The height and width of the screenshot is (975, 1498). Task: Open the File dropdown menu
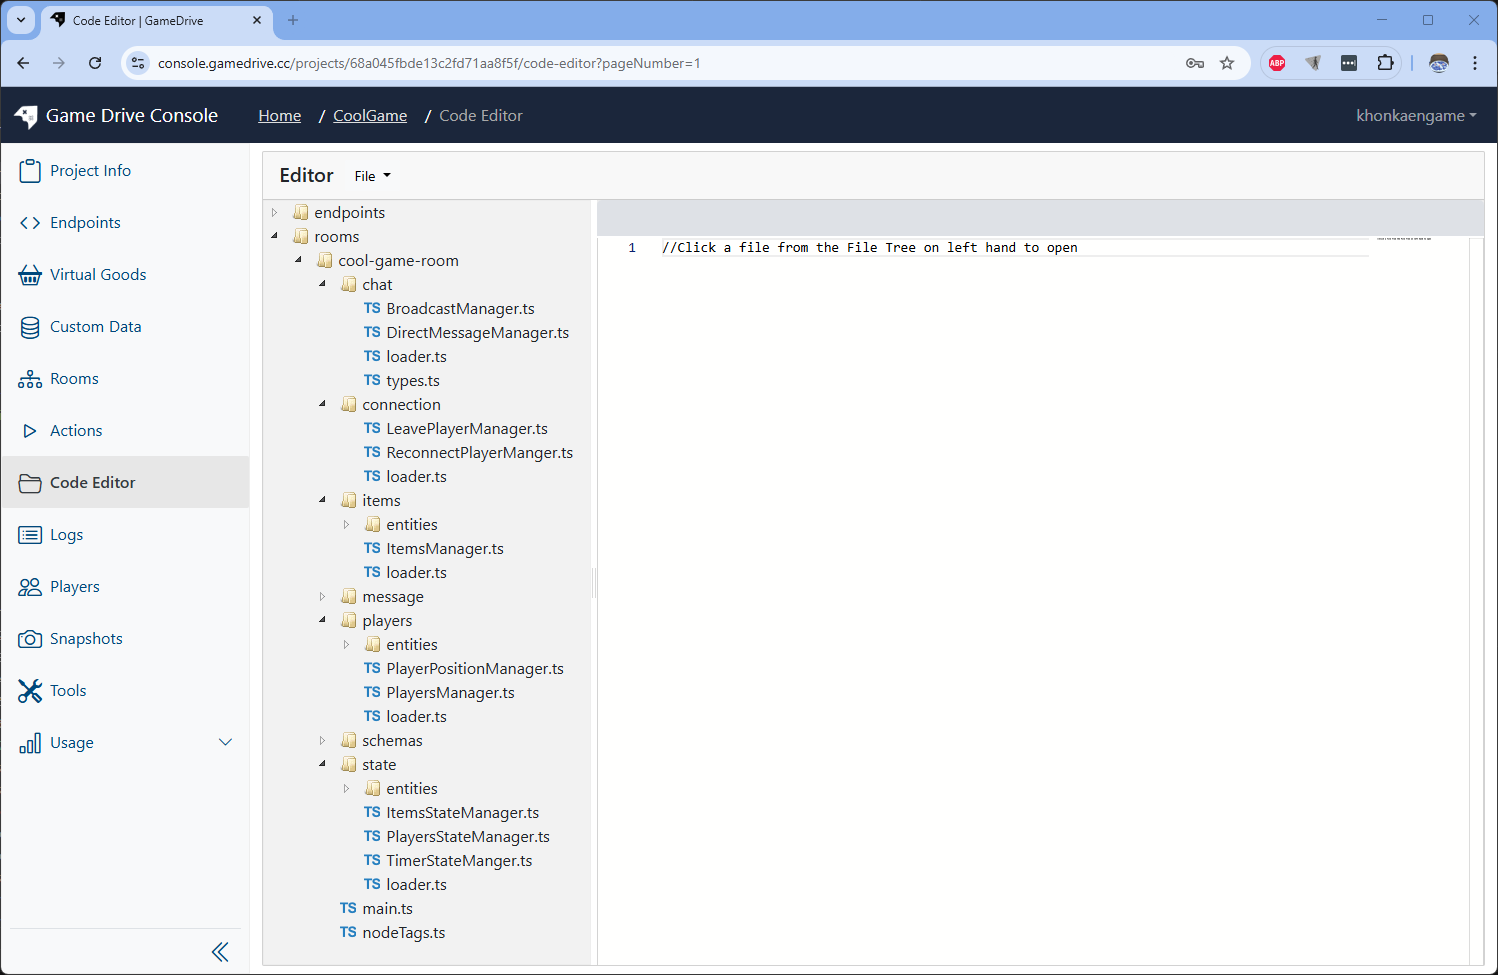[372, 176]
